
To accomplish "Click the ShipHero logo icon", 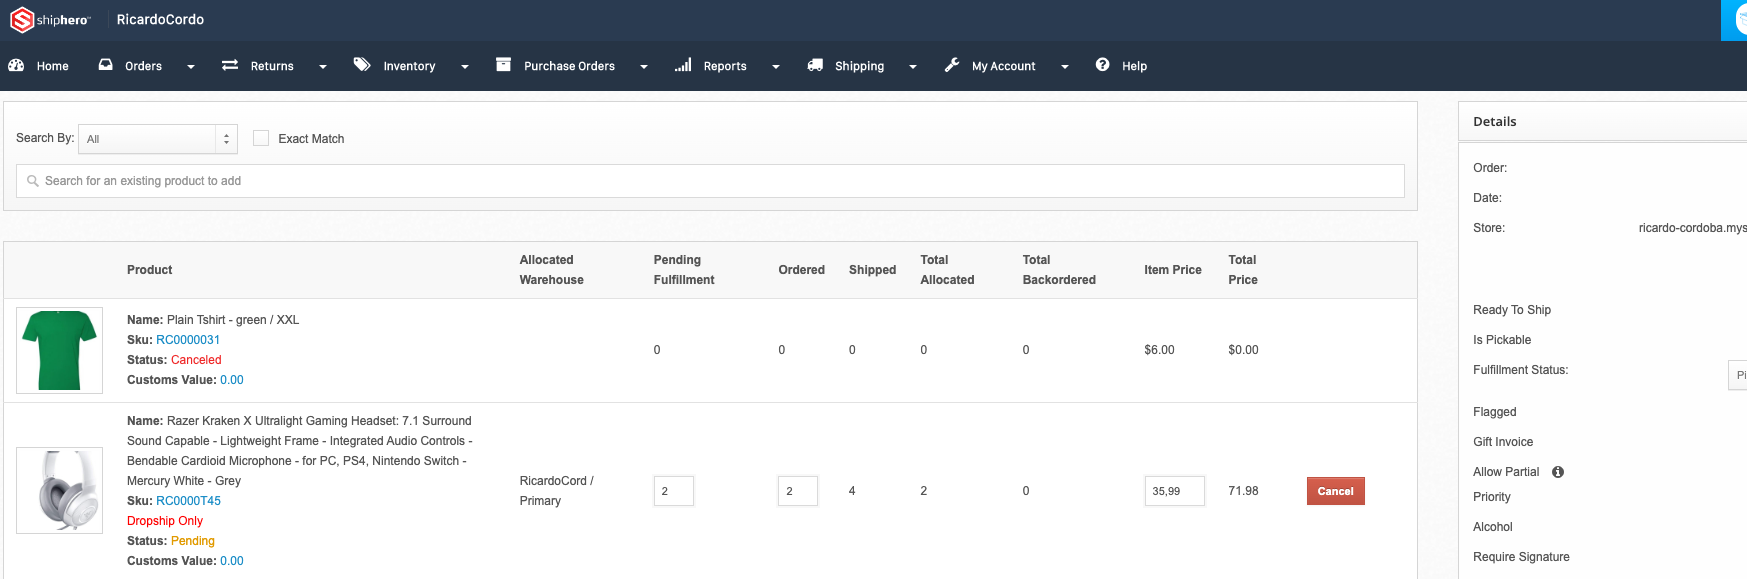I will (x=22, y=19).
